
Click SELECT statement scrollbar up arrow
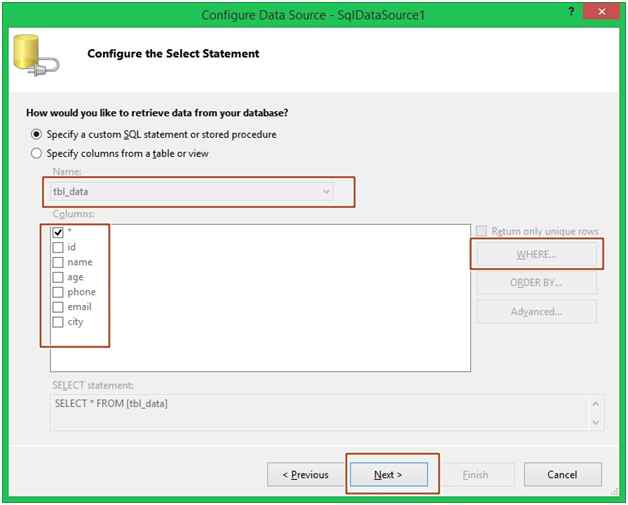tap(596, 404)
